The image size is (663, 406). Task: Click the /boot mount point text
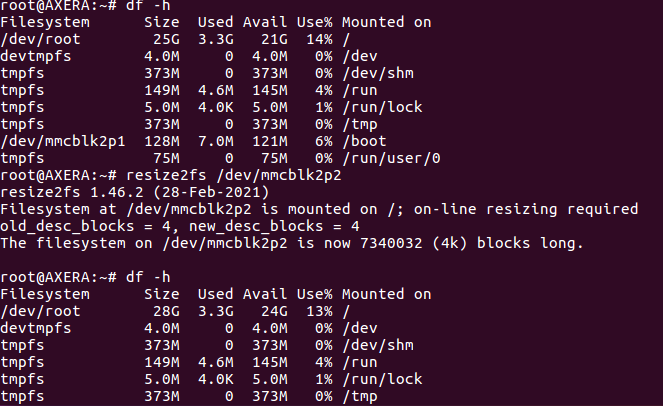click(364, 141)
